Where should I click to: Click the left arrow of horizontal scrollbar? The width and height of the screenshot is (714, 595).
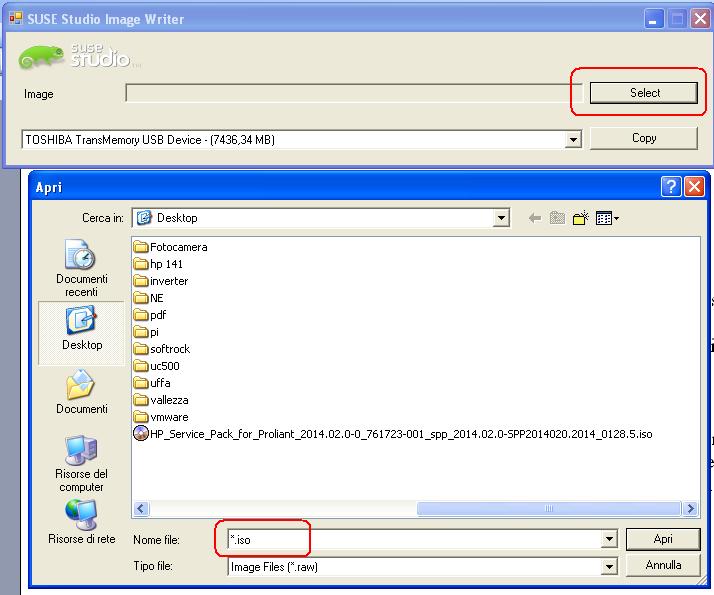pyautogui.click(x=141, y=508)
